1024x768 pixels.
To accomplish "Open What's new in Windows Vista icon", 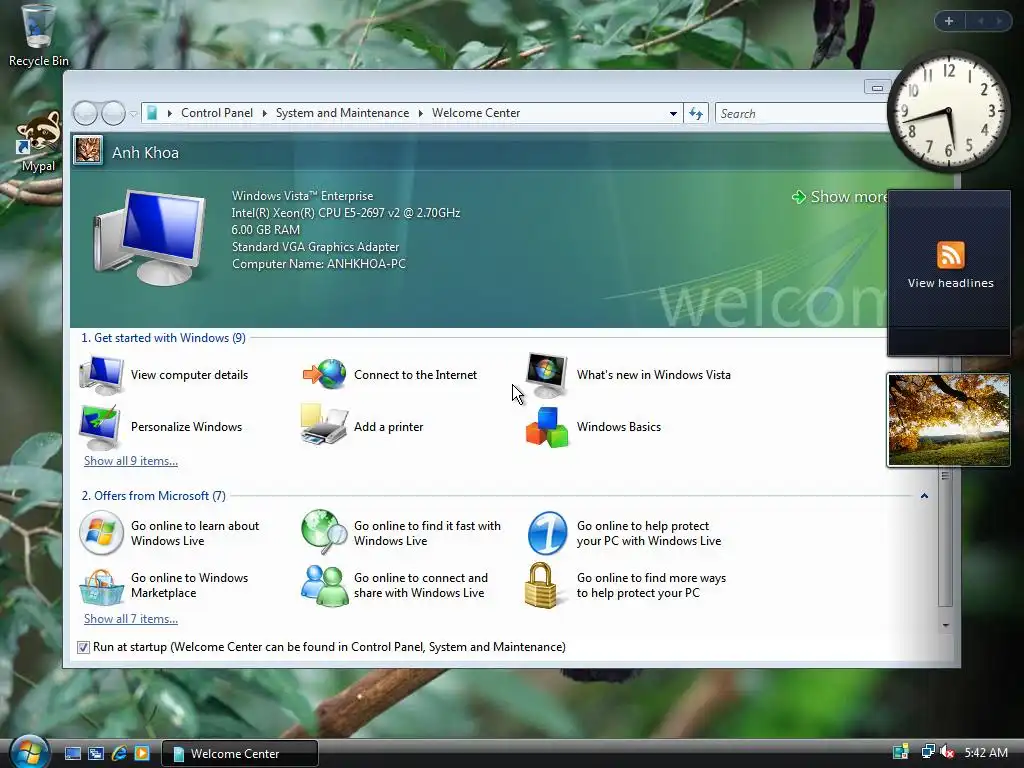I will [547, 375].
